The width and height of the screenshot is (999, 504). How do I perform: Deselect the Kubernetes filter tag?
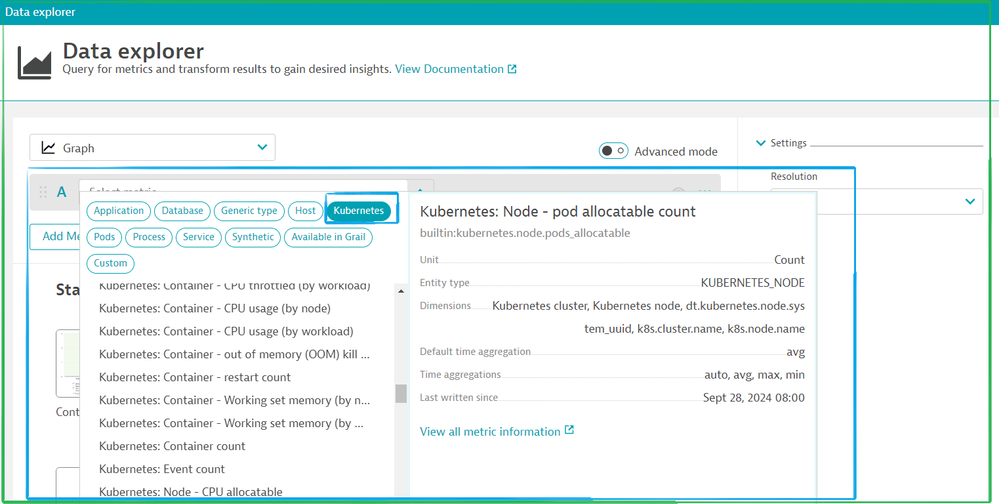tap(358, 211)
